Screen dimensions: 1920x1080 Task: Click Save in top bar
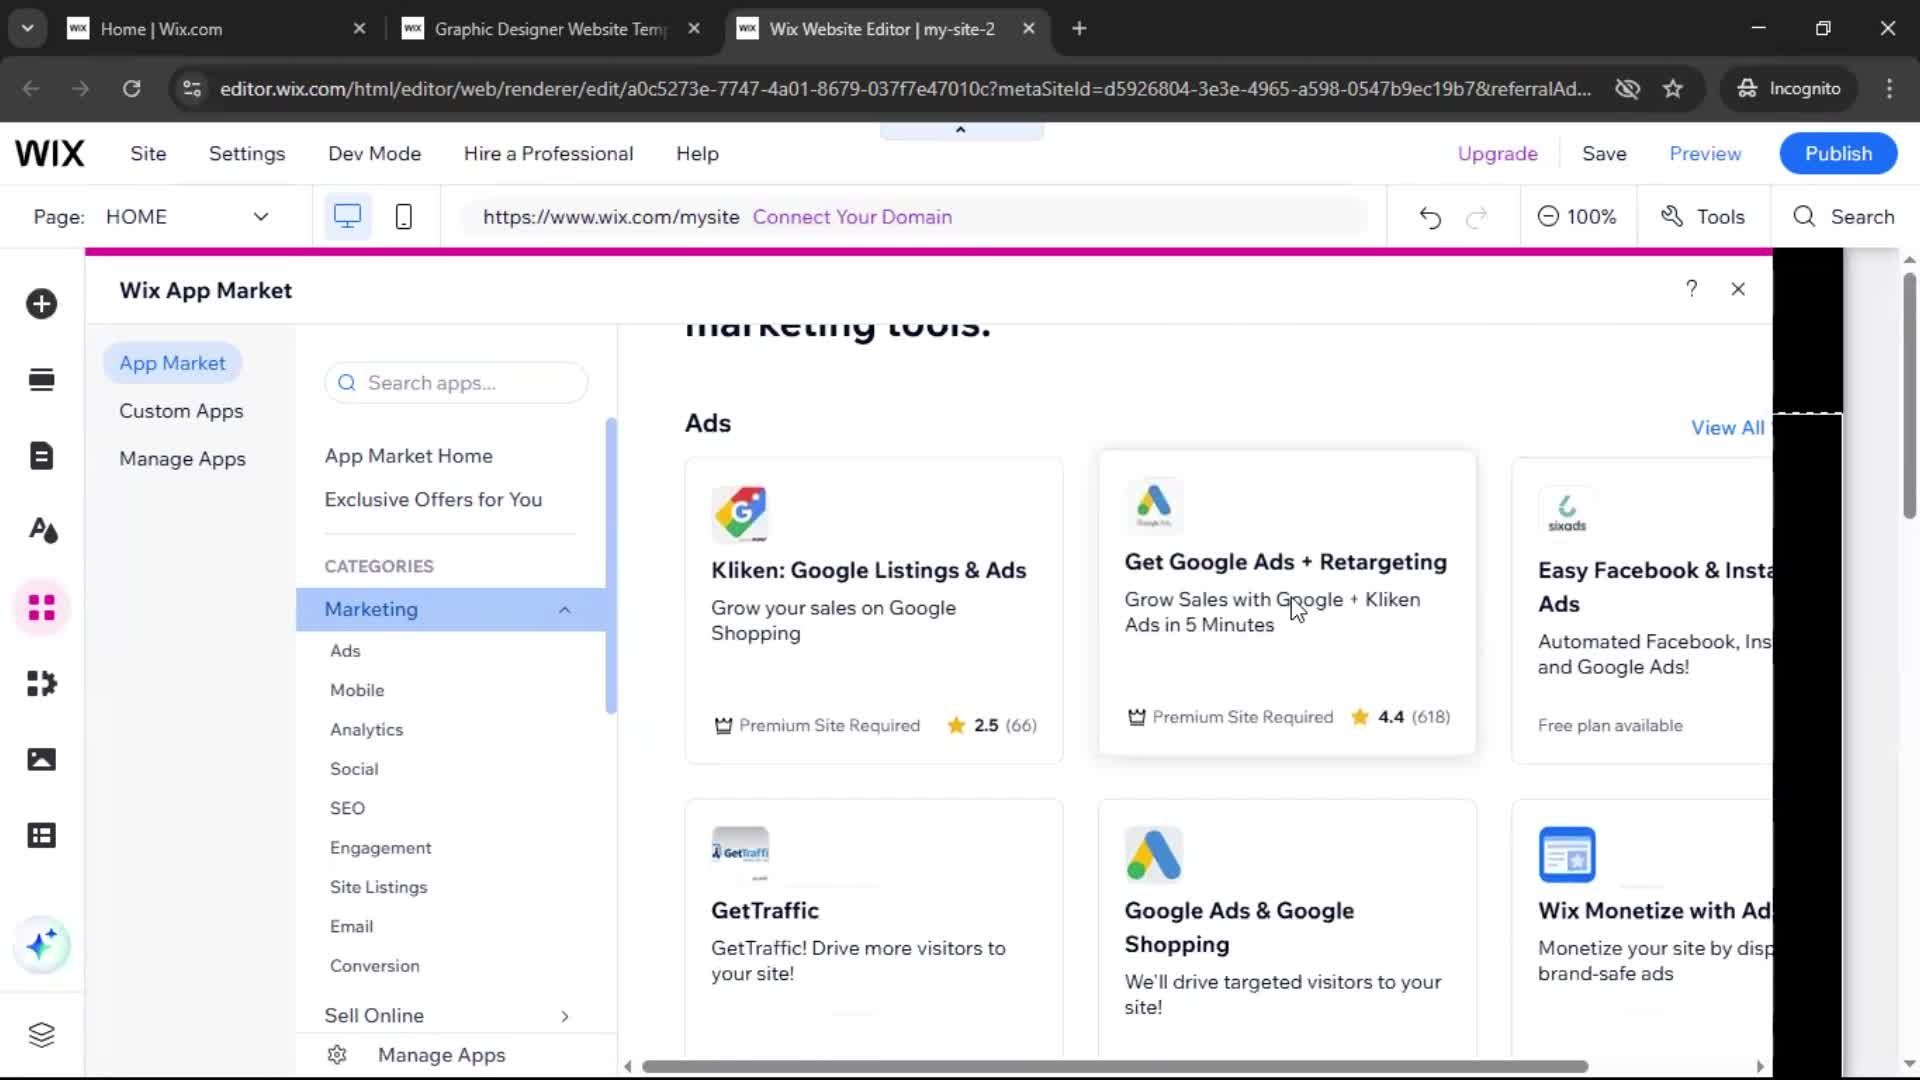[x=1604, y=154]
